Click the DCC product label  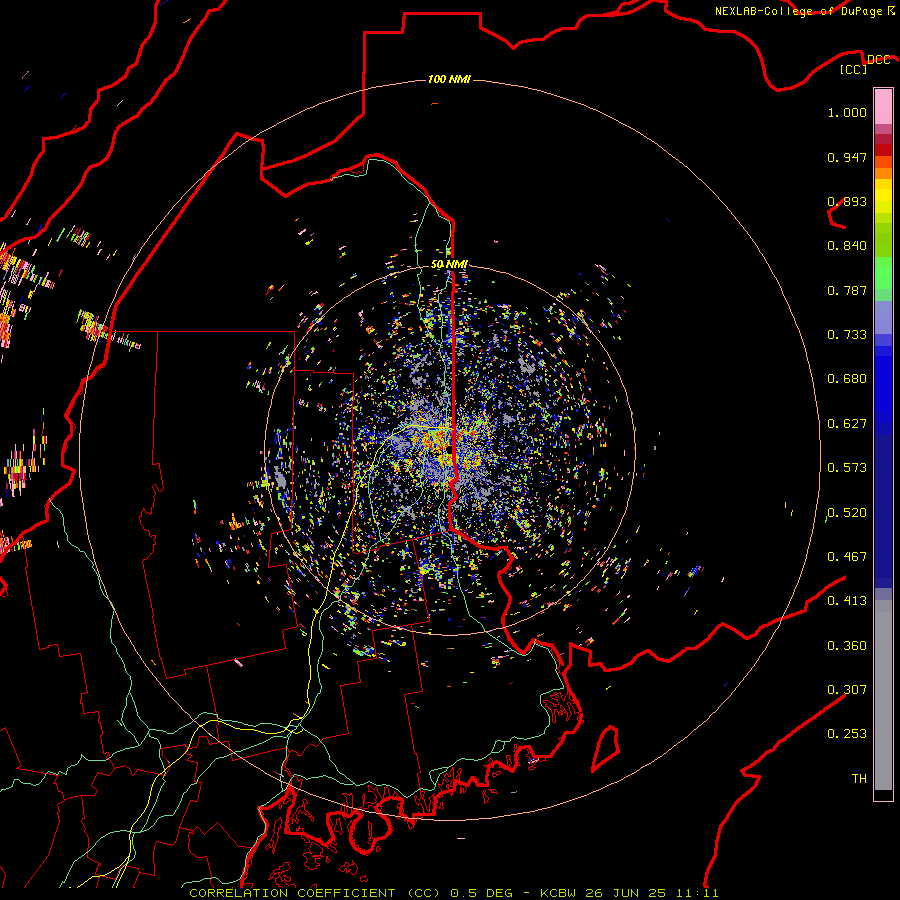pos(878,60)
